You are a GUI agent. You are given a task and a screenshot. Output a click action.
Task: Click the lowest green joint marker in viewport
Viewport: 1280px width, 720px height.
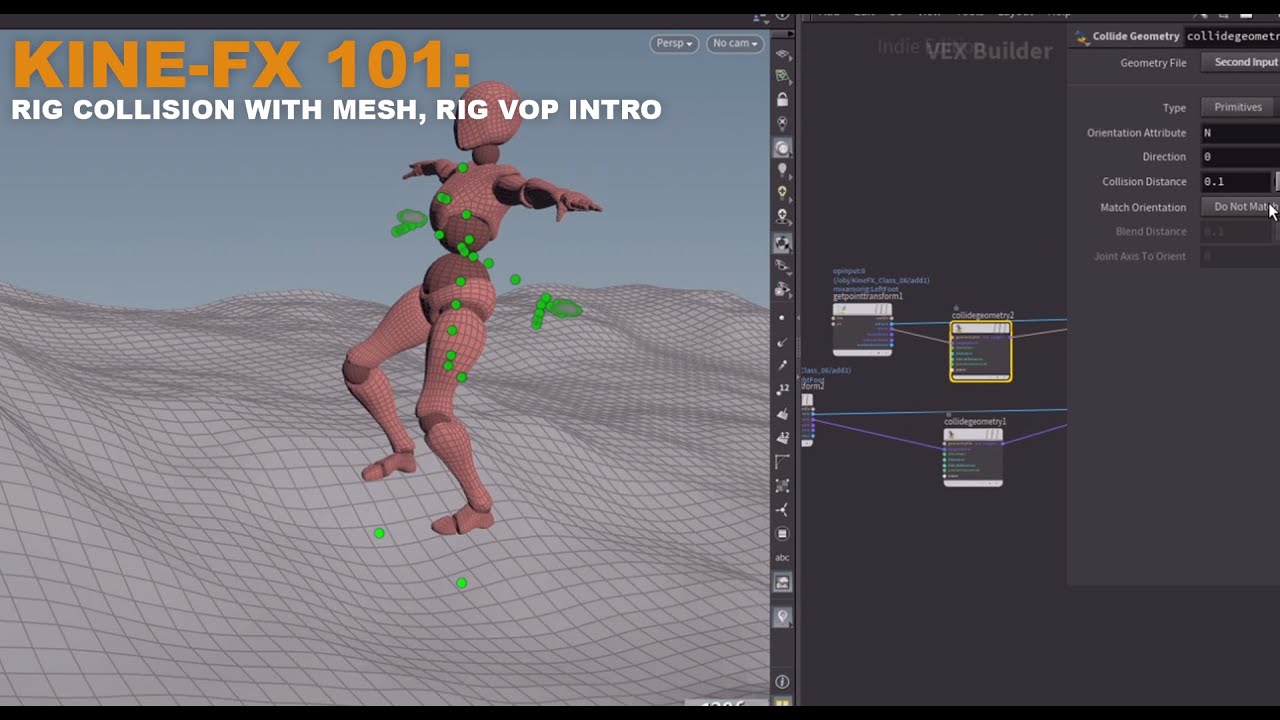(x=461, y=583)
